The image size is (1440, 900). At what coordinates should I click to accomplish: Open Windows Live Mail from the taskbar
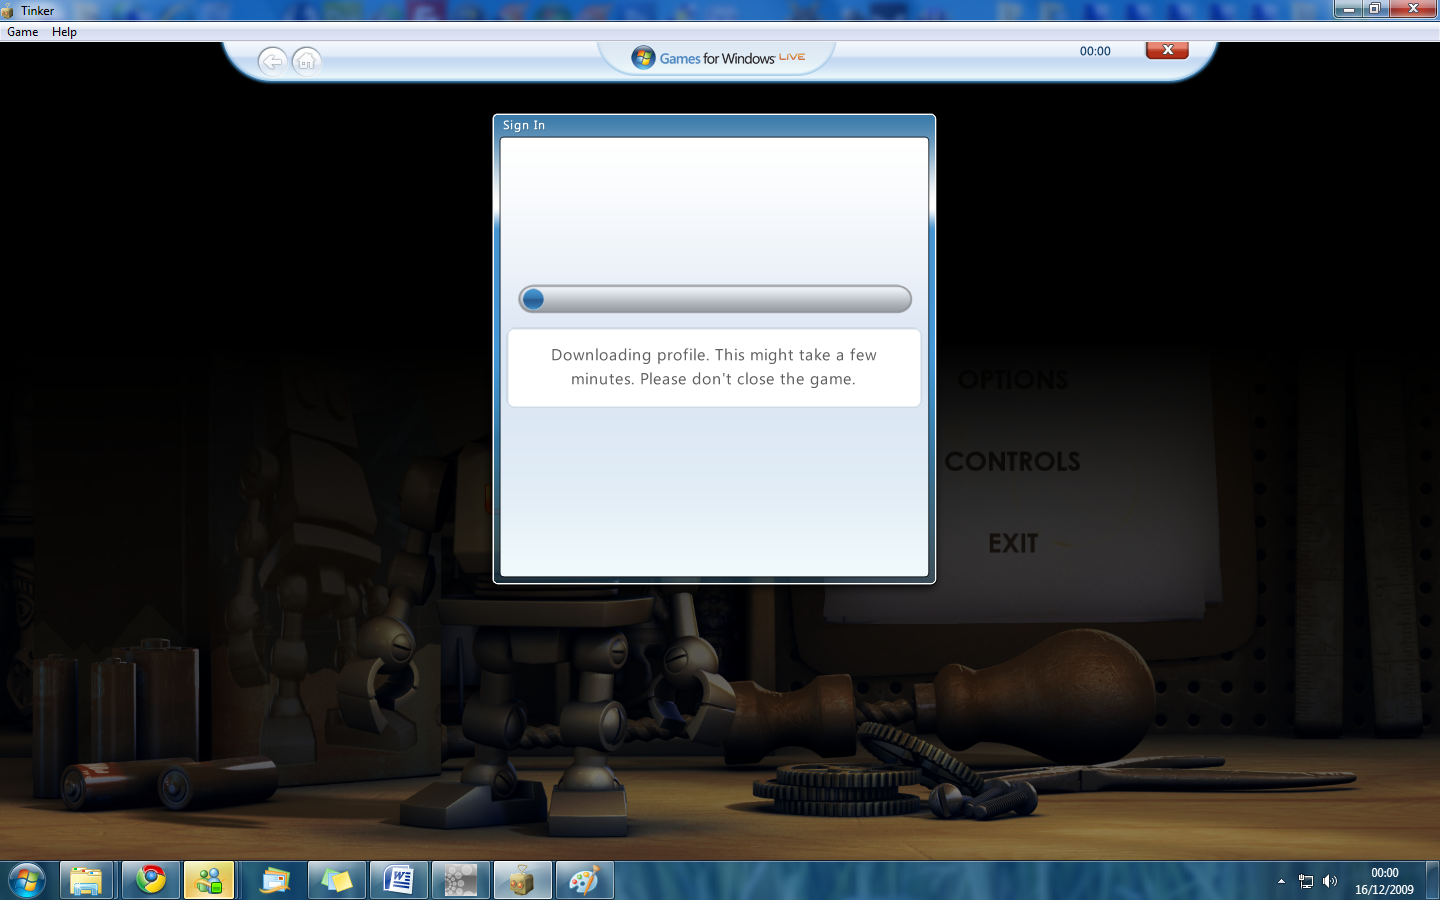click(x=274, y=881)
